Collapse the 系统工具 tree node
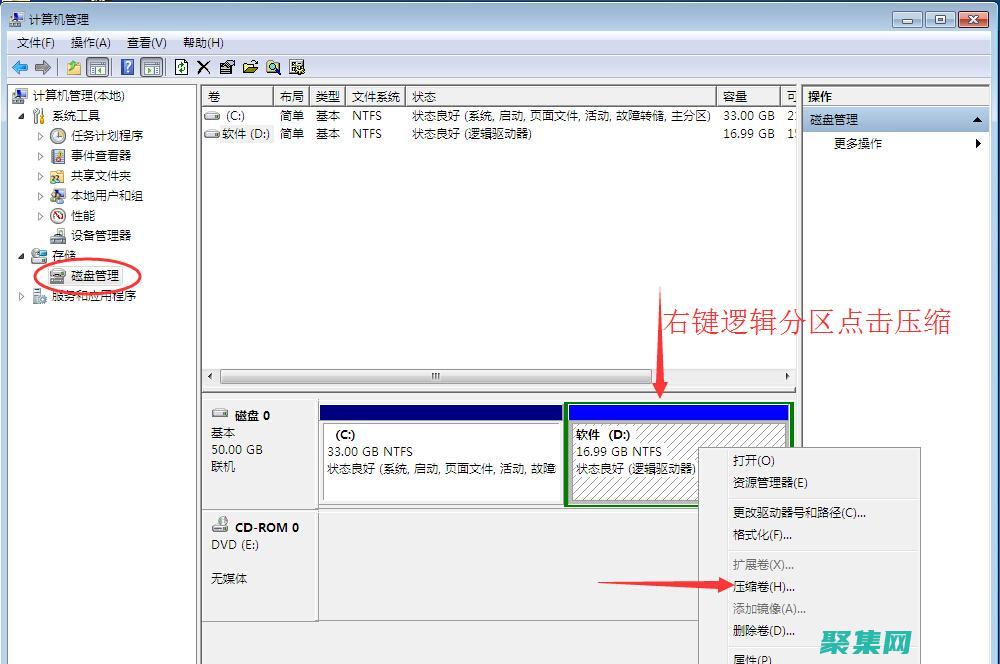1000x664 pixels. coord(23,116)
